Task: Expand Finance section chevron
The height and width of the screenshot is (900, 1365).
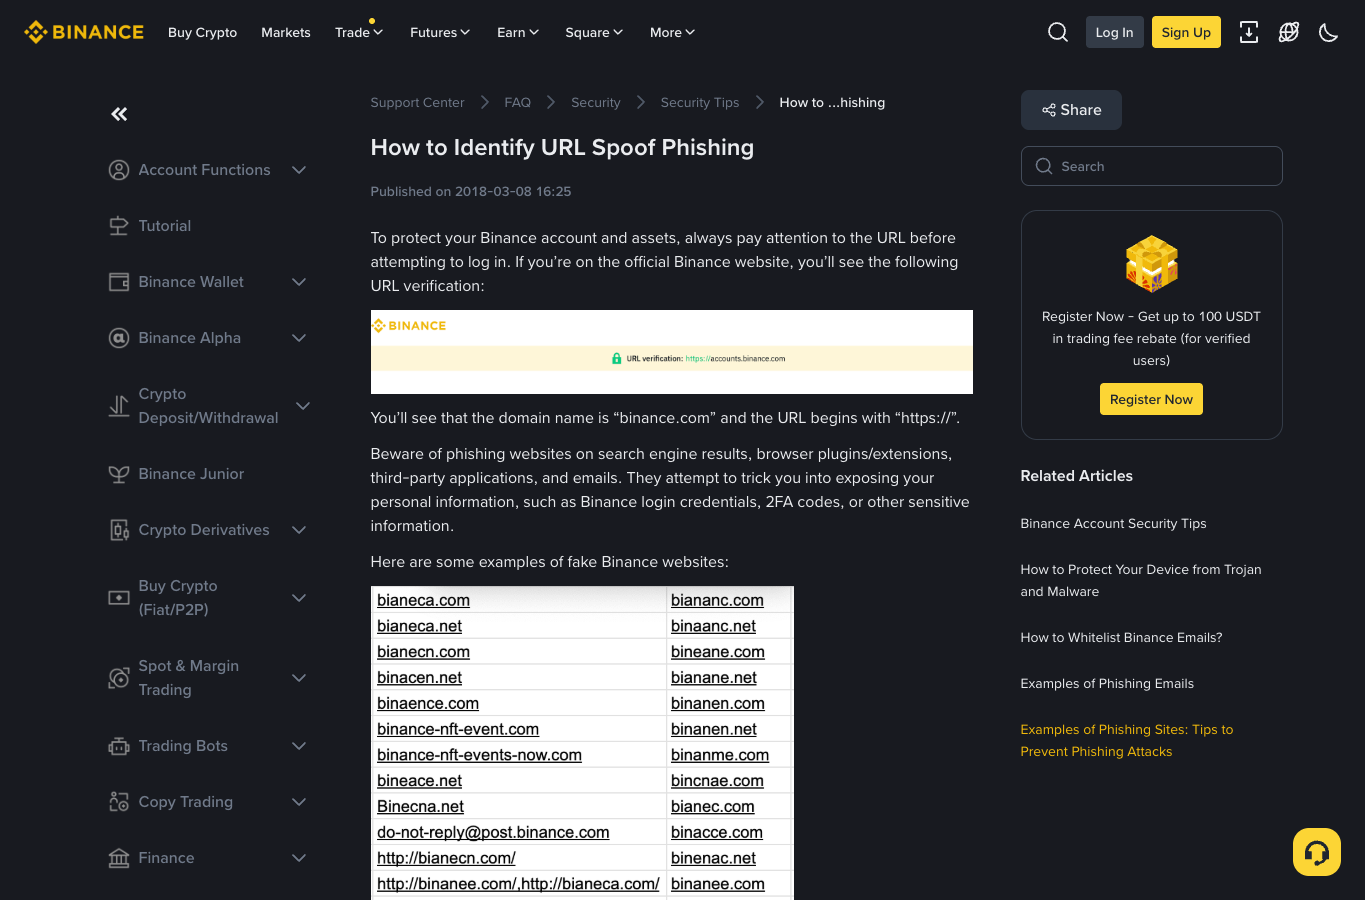Action: (299, 858)
